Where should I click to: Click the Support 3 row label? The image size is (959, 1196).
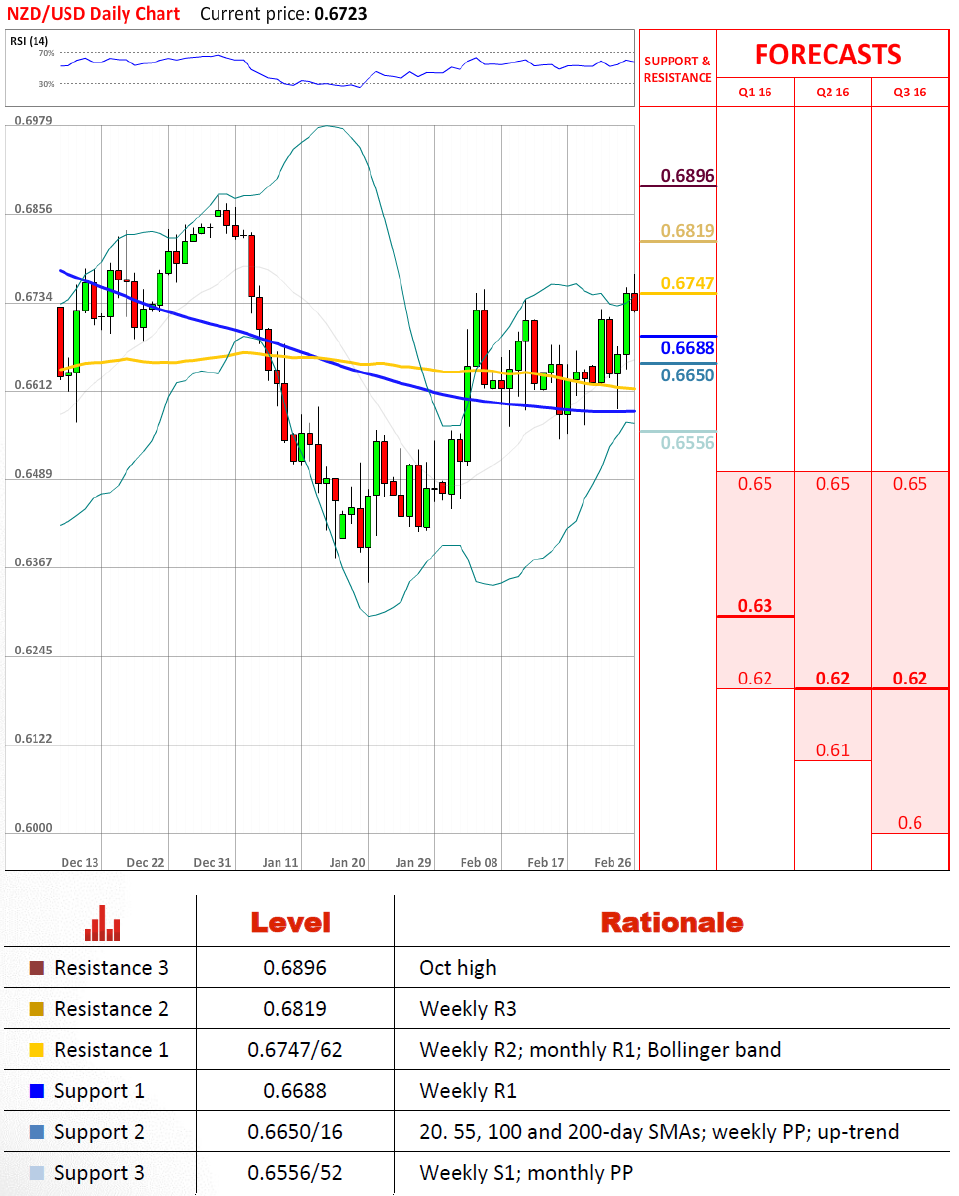(99, 1173)
